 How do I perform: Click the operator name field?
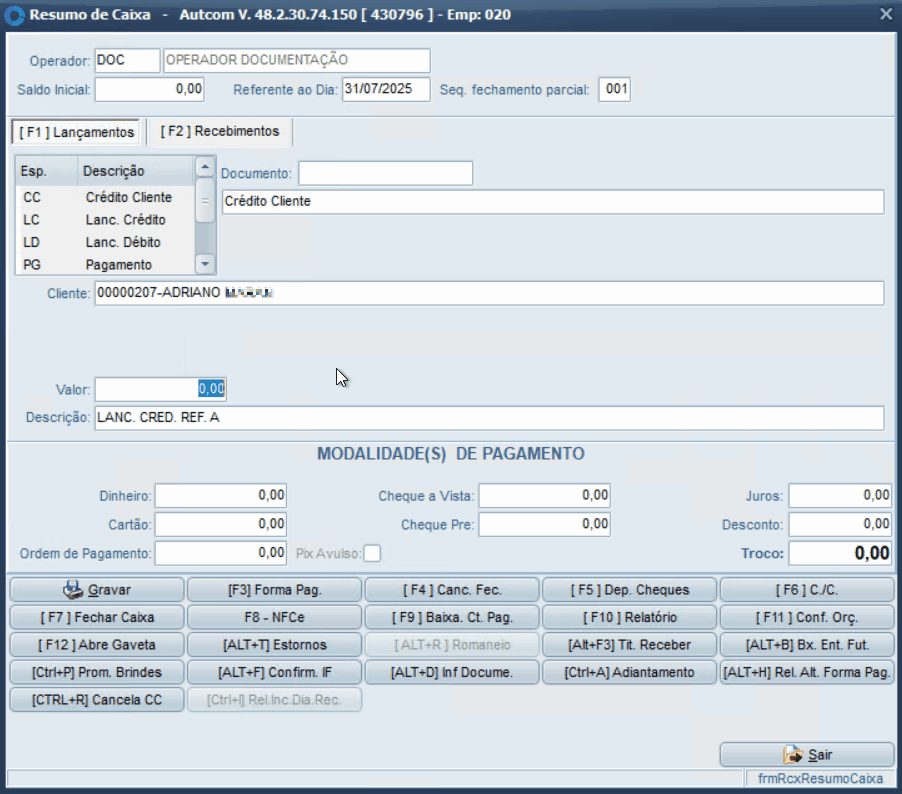point(297,60)
